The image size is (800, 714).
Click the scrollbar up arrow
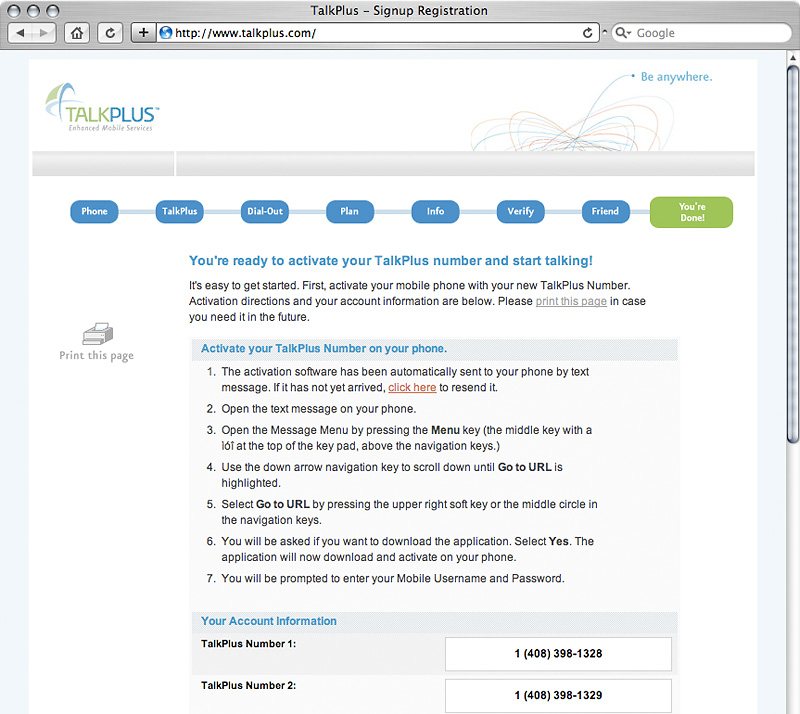point(792,57)
